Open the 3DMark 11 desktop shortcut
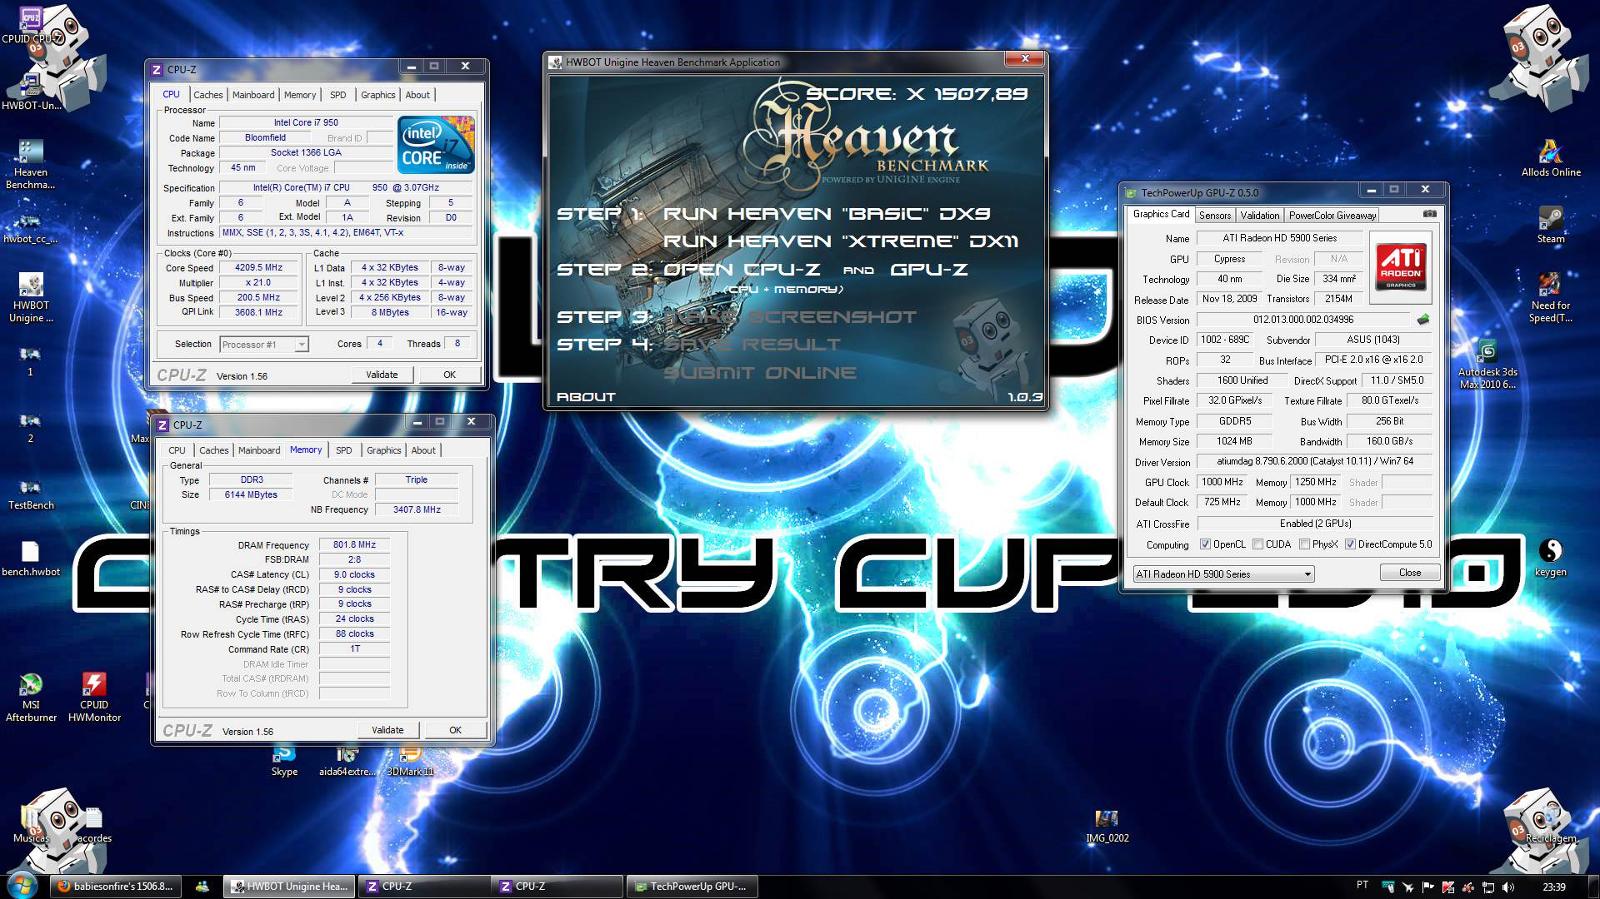The image size is (1600, 899). click(410, 760)
